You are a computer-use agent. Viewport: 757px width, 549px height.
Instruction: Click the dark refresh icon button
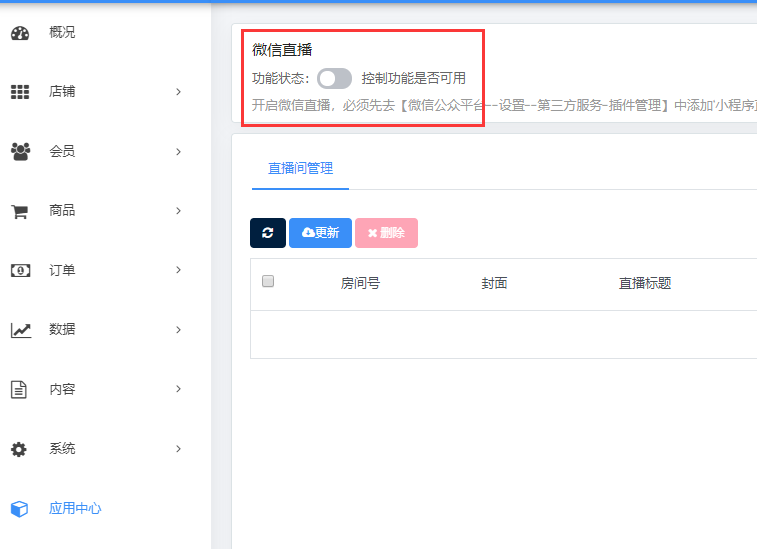[268, 233]
